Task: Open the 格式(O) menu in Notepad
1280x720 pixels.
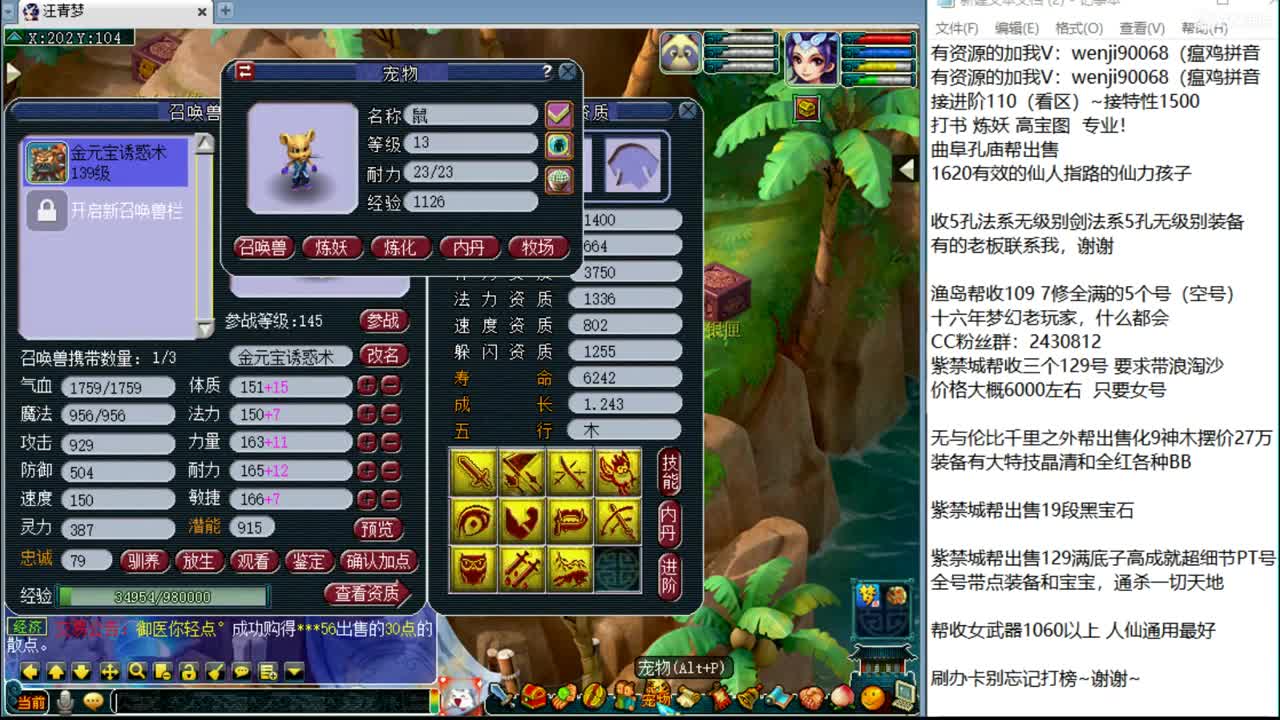Action: click(1079, 29)
